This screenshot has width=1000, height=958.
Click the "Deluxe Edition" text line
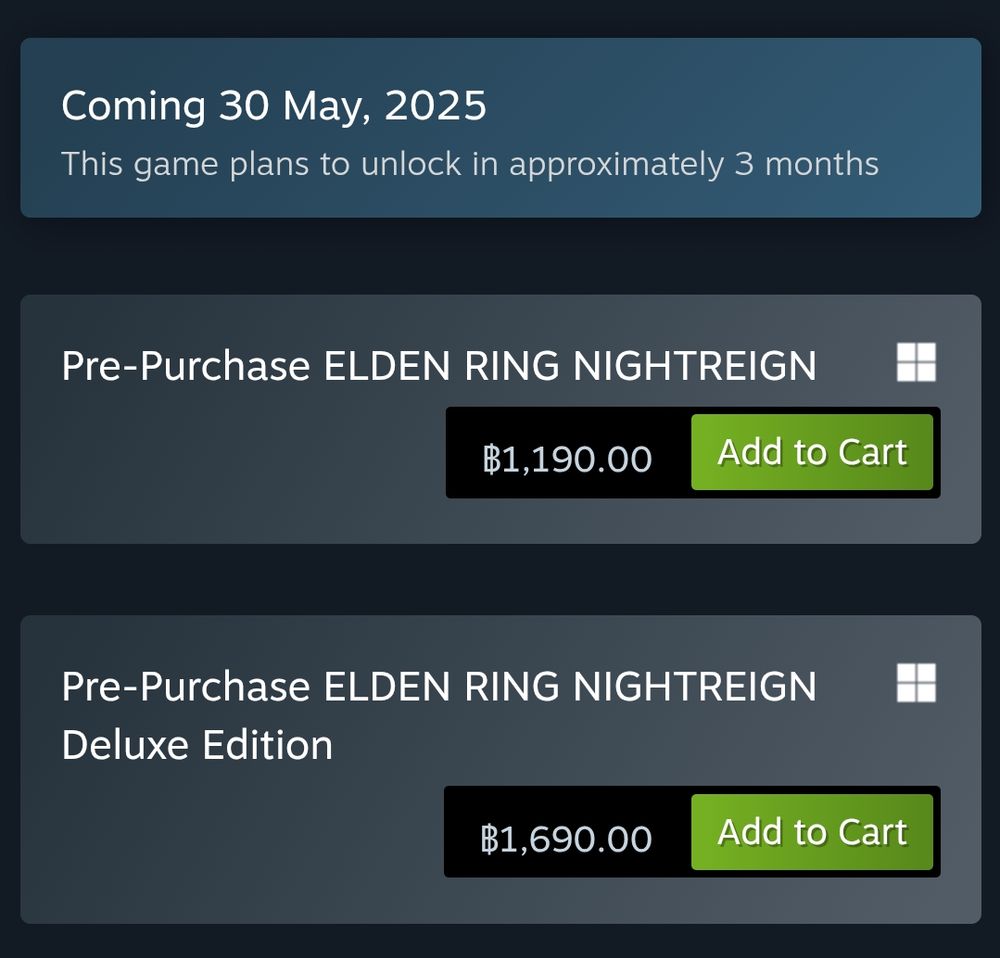coord(197,745)
